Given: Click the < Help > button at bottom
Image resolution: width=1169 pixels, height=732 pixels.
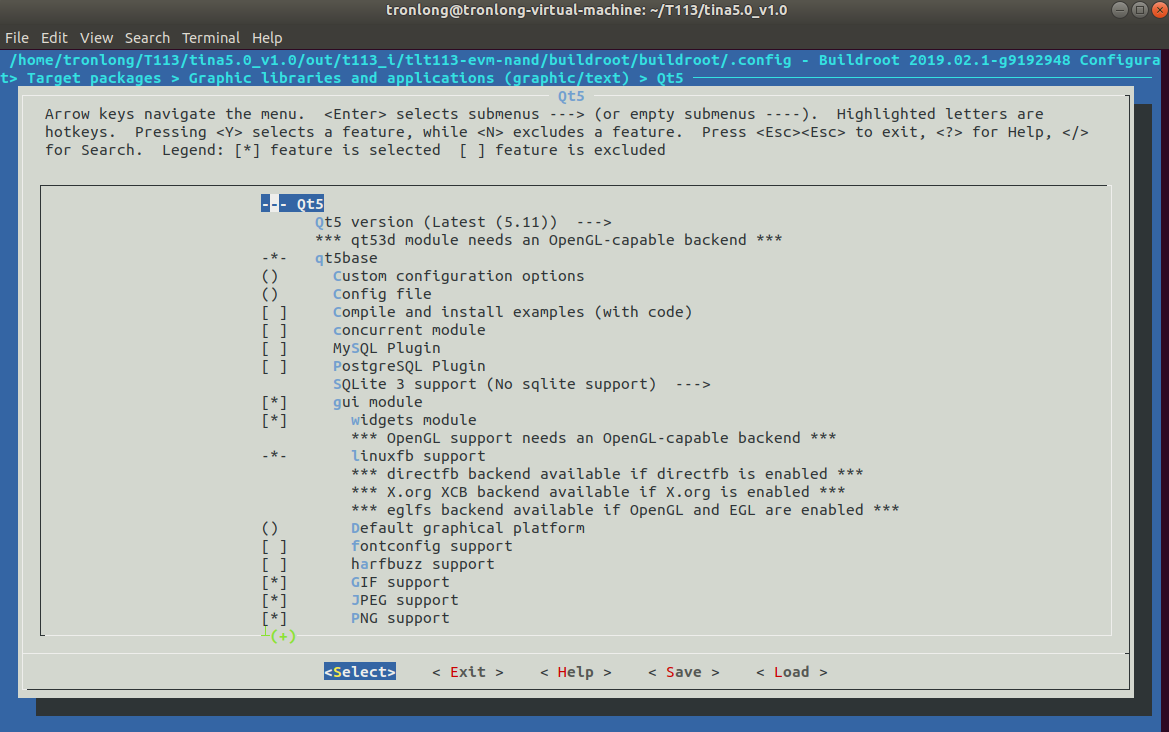Looking at the screenshot, I should (x=576, y=672).
